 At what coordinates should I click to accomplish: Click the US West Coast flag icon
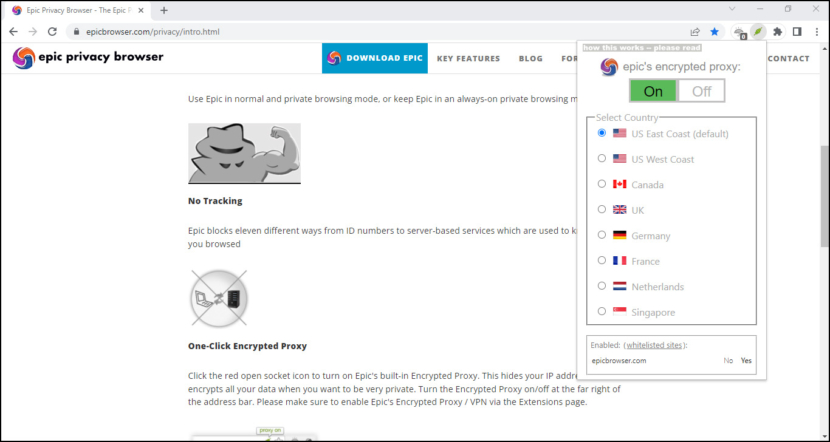coord(619,159)
